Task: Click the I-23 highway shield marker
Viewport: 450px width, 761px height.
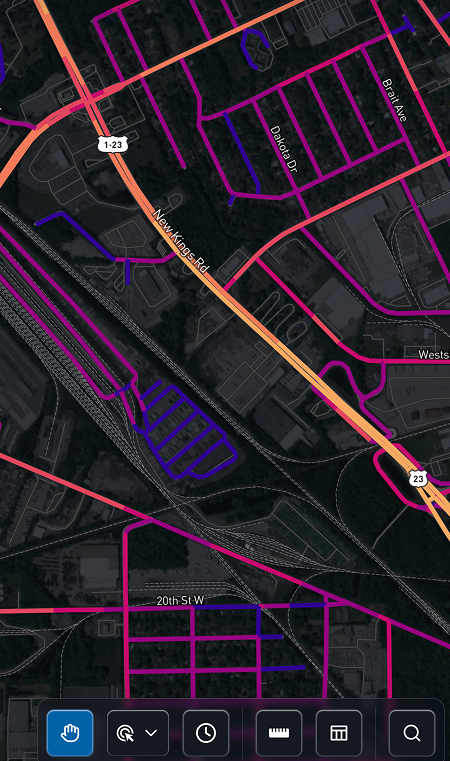Action: click(113, 144)
